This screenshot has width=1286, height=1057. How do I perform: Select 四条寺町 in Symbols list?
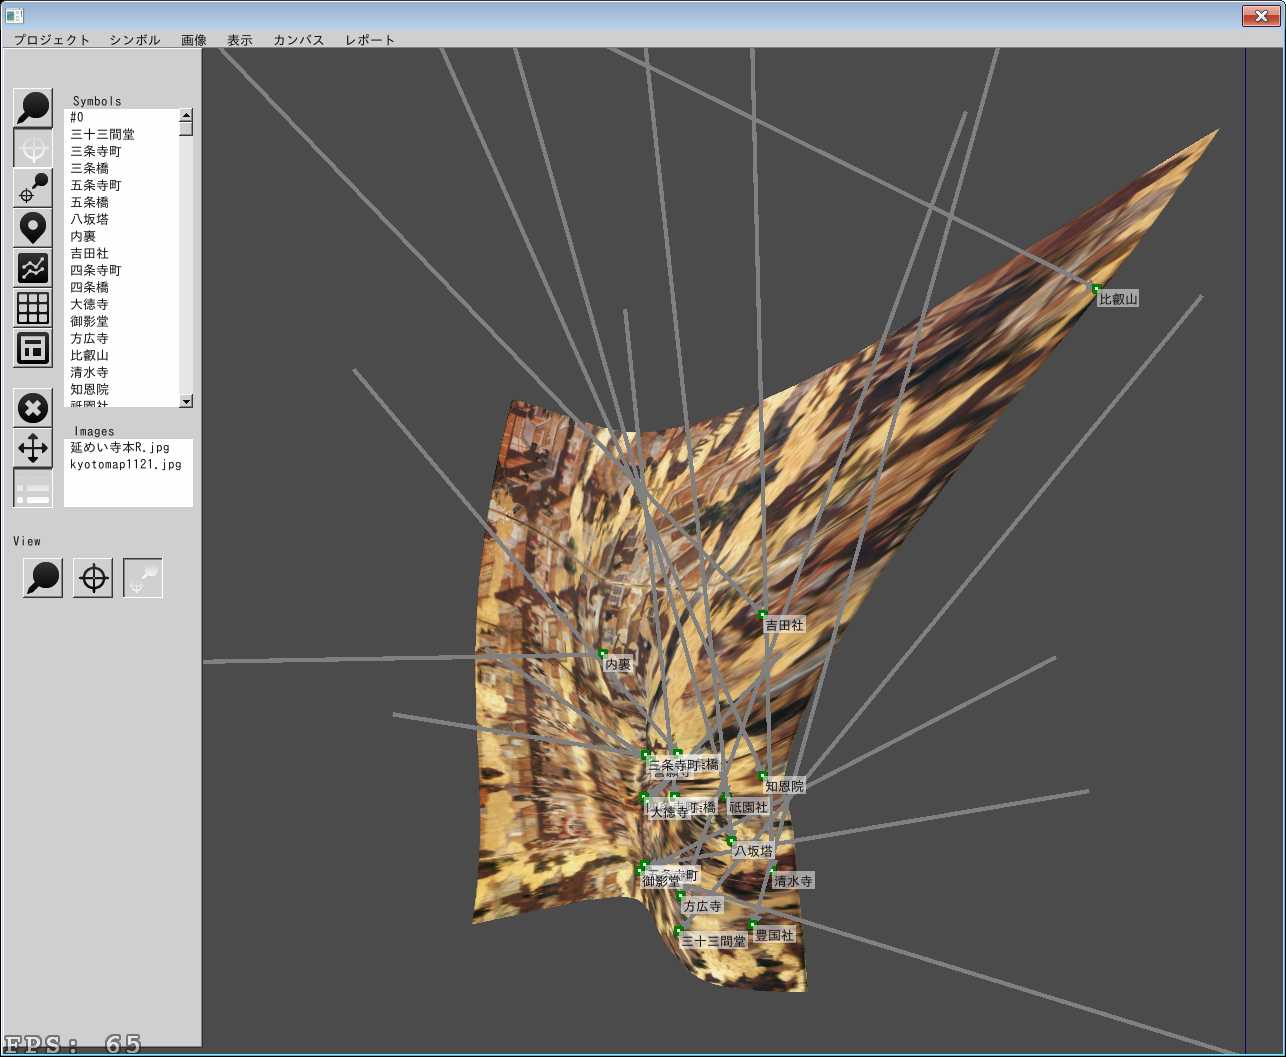point(121,270)
